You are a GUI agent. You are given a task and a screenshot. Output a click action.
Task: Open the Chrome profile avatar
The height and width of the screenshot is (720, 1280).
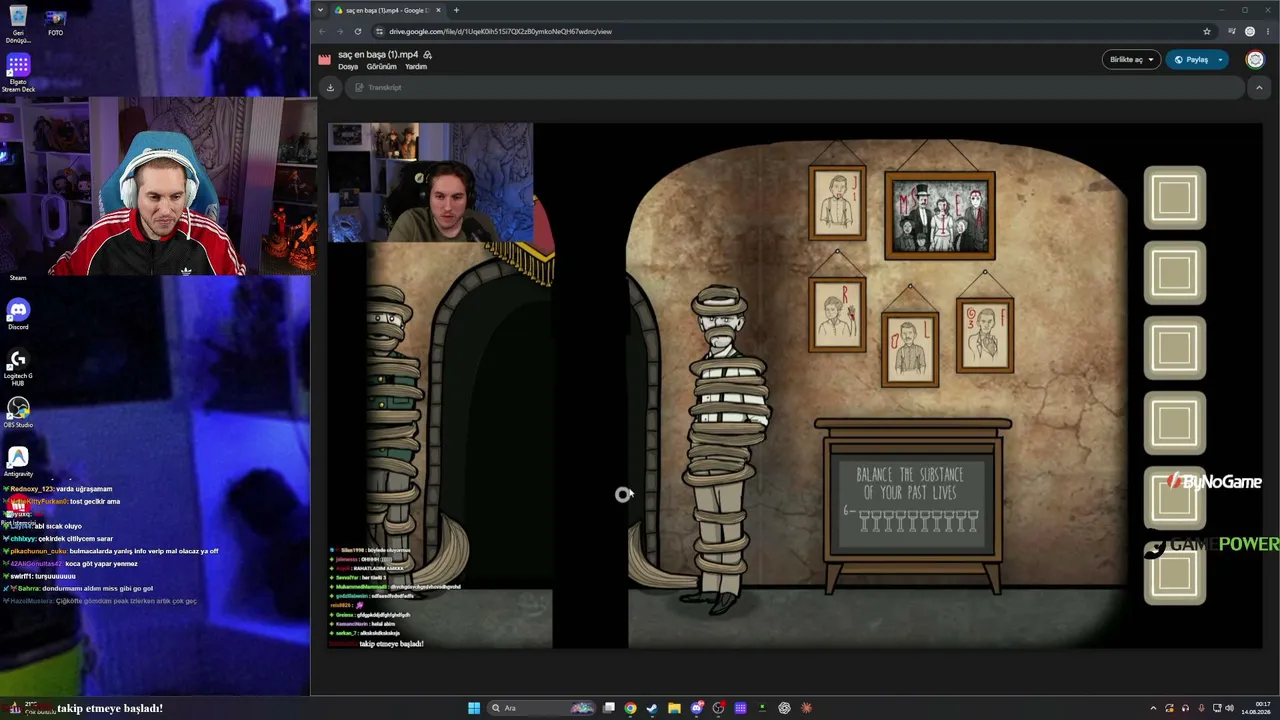[x=1249, y=31]
